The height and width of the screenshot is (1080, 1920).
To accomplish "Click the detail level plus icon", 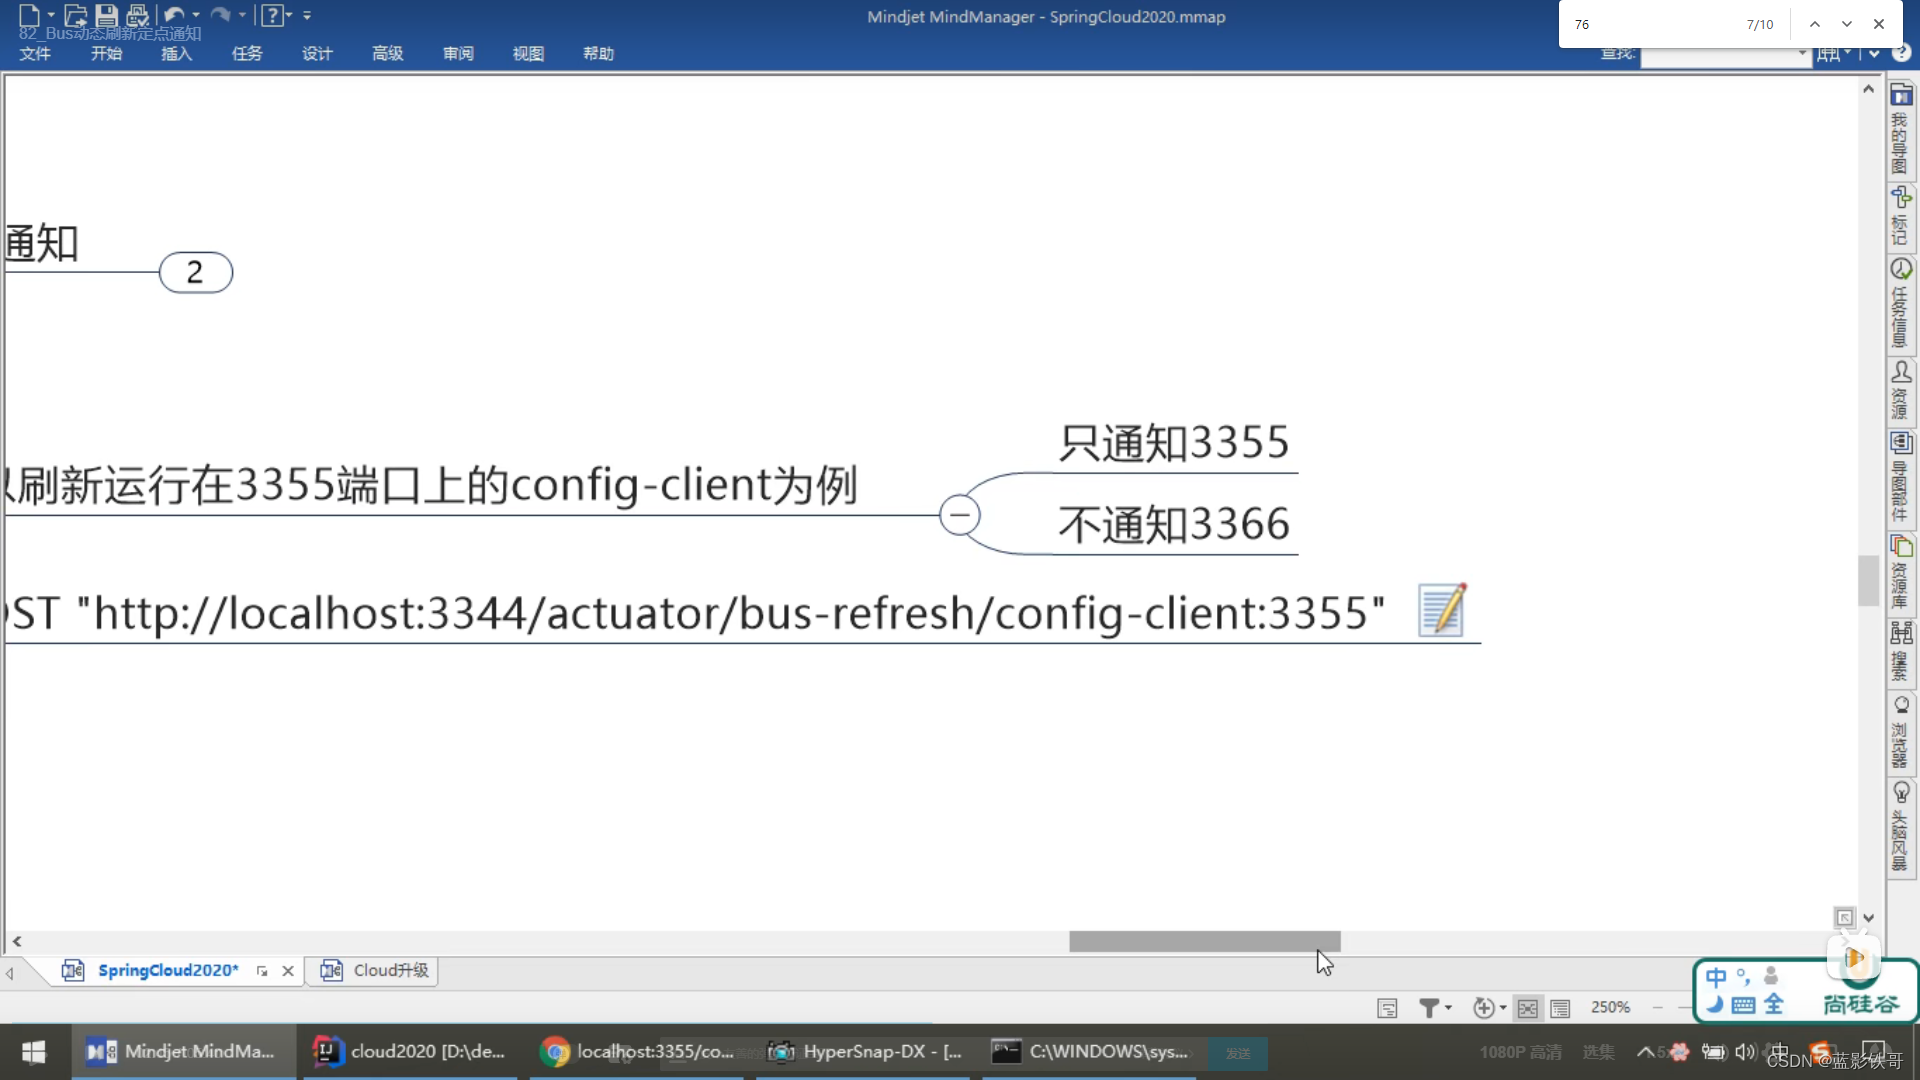I will pos(1484,1008).
